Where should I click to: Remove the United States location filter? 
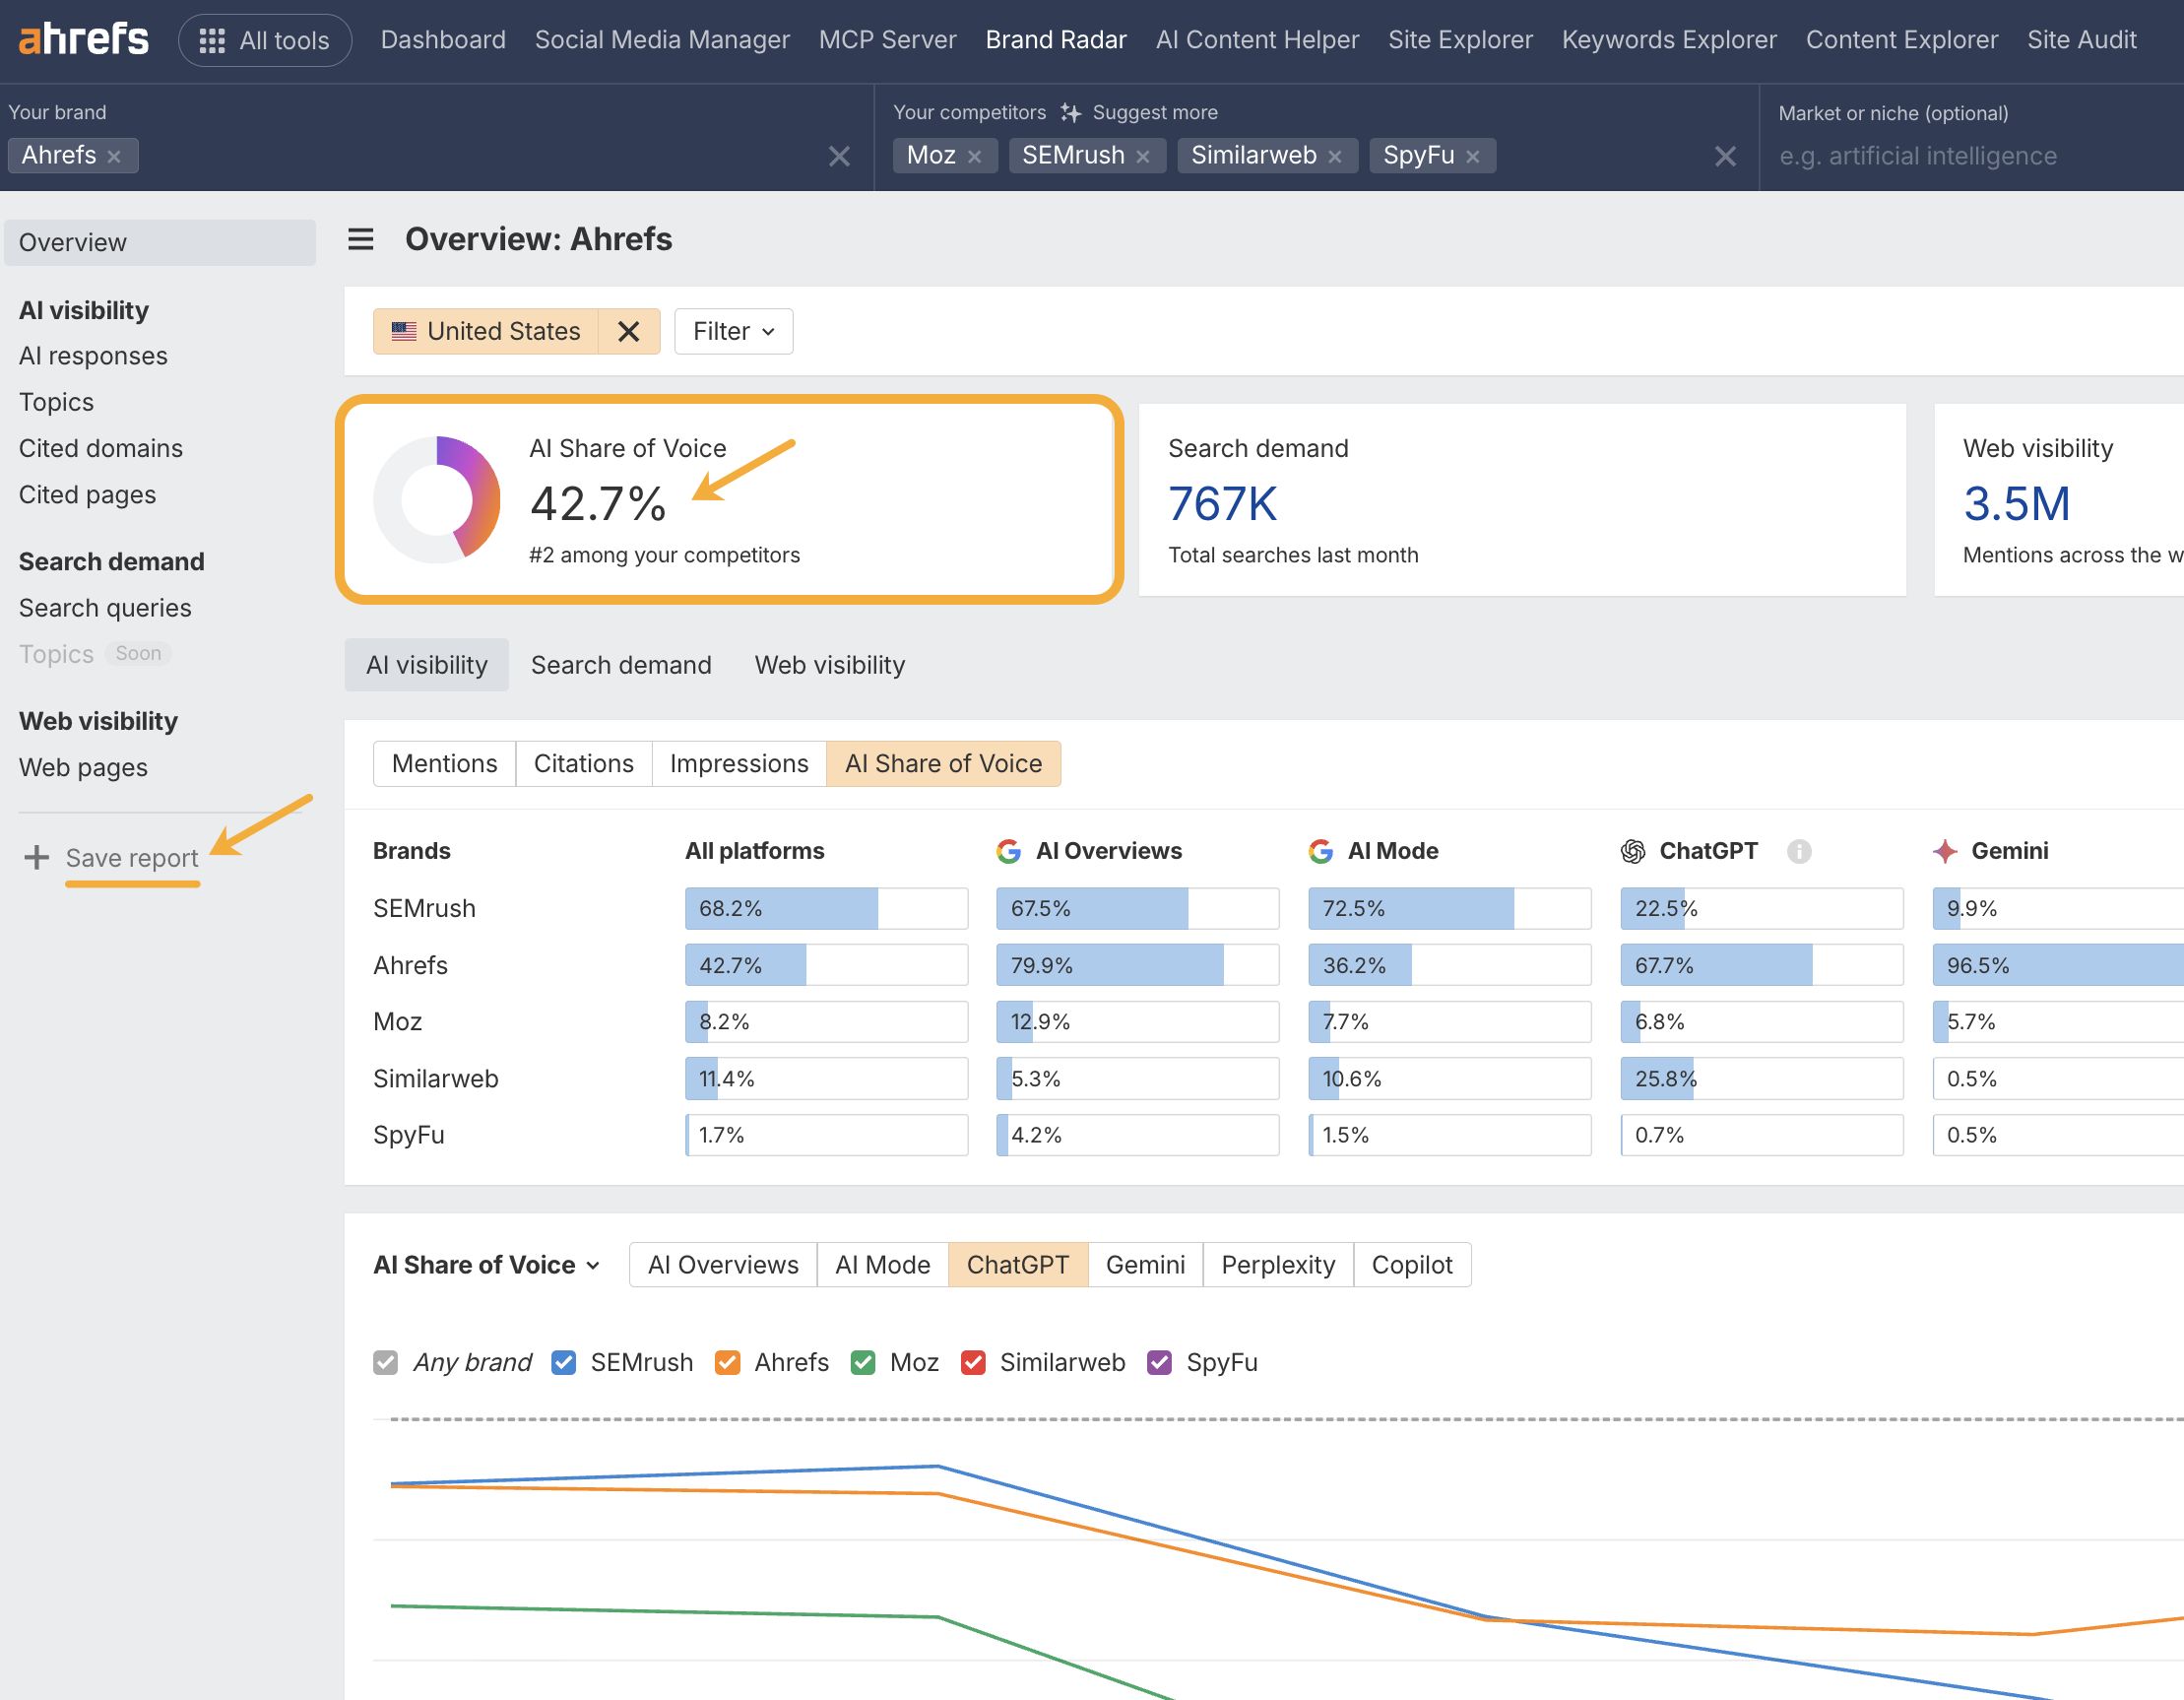630,331
